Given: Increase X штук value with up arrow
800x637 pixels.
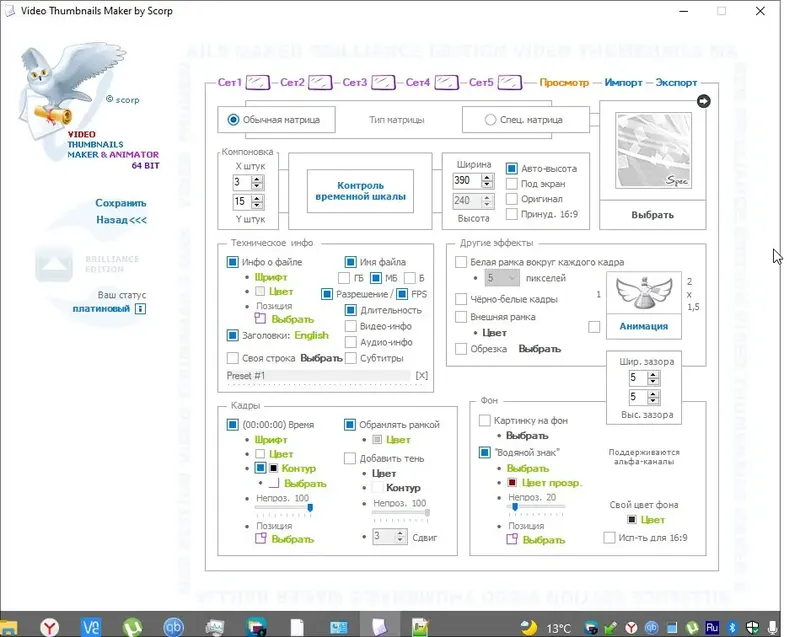Looking at the screenshot, I should pos(257,179).
